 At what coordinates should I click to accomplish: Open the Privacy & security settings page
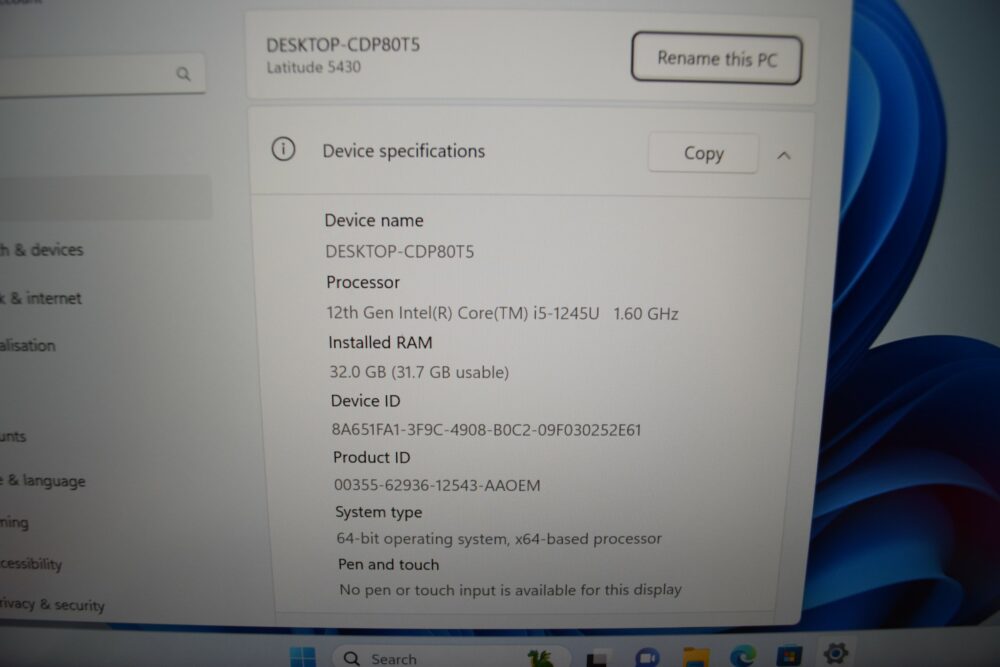click(52, 604)
